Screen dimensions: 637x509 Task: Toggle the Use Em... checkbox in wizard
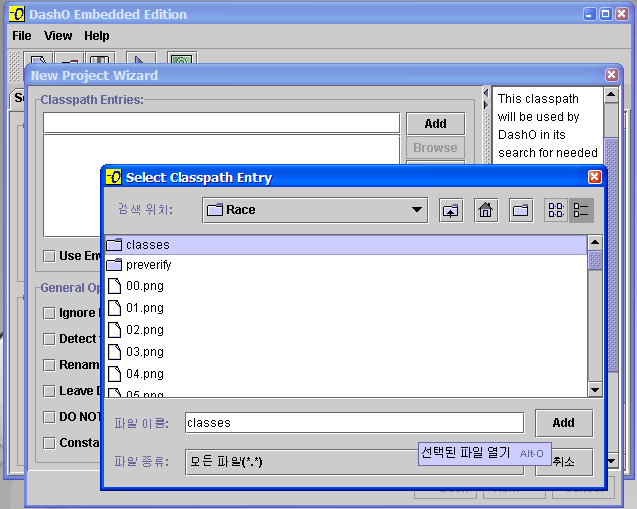[x=49, y=256]
